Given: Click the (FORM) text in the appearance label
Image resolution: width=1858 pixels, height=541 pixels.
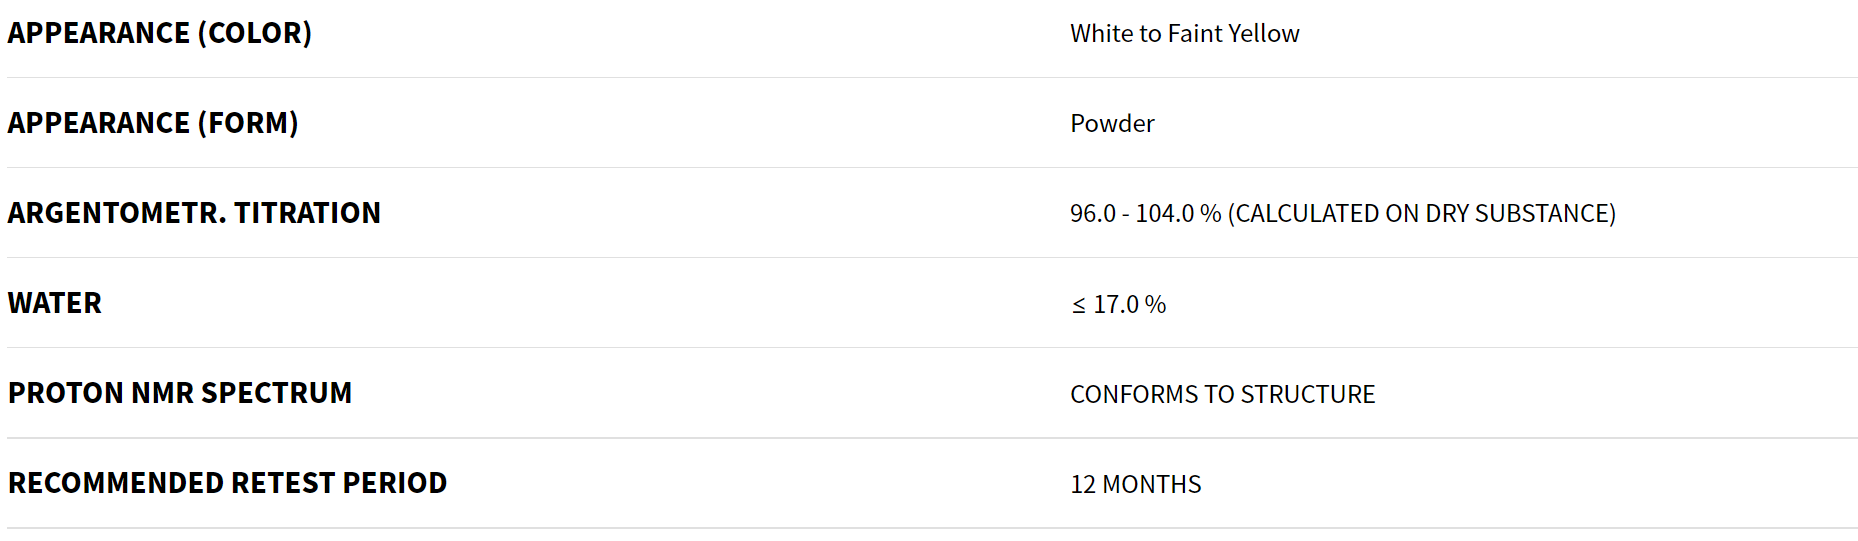Looking at the screenshot, I should [248, 123].
